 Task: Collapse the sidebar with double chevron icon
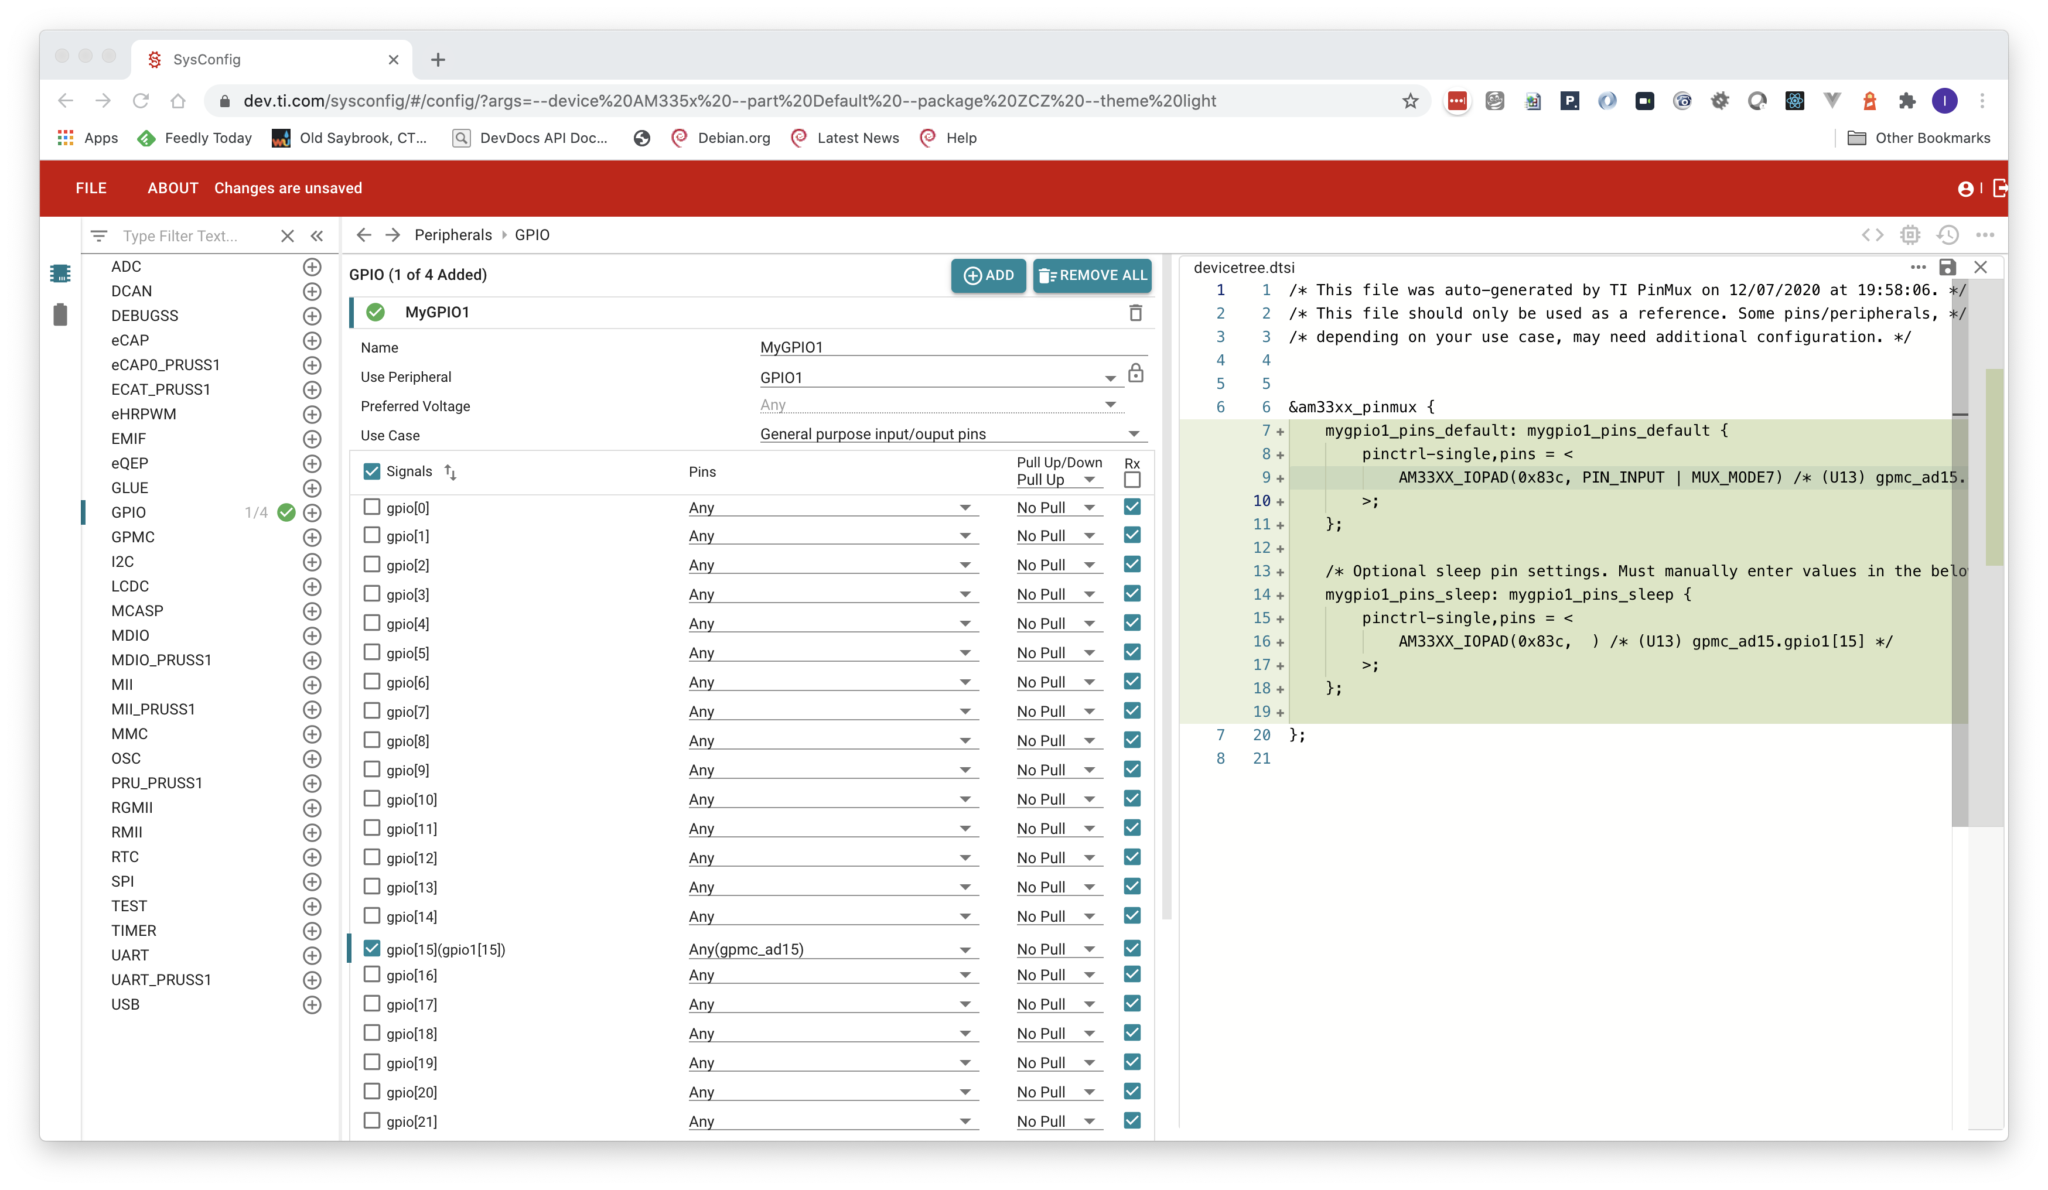[317, 236]
